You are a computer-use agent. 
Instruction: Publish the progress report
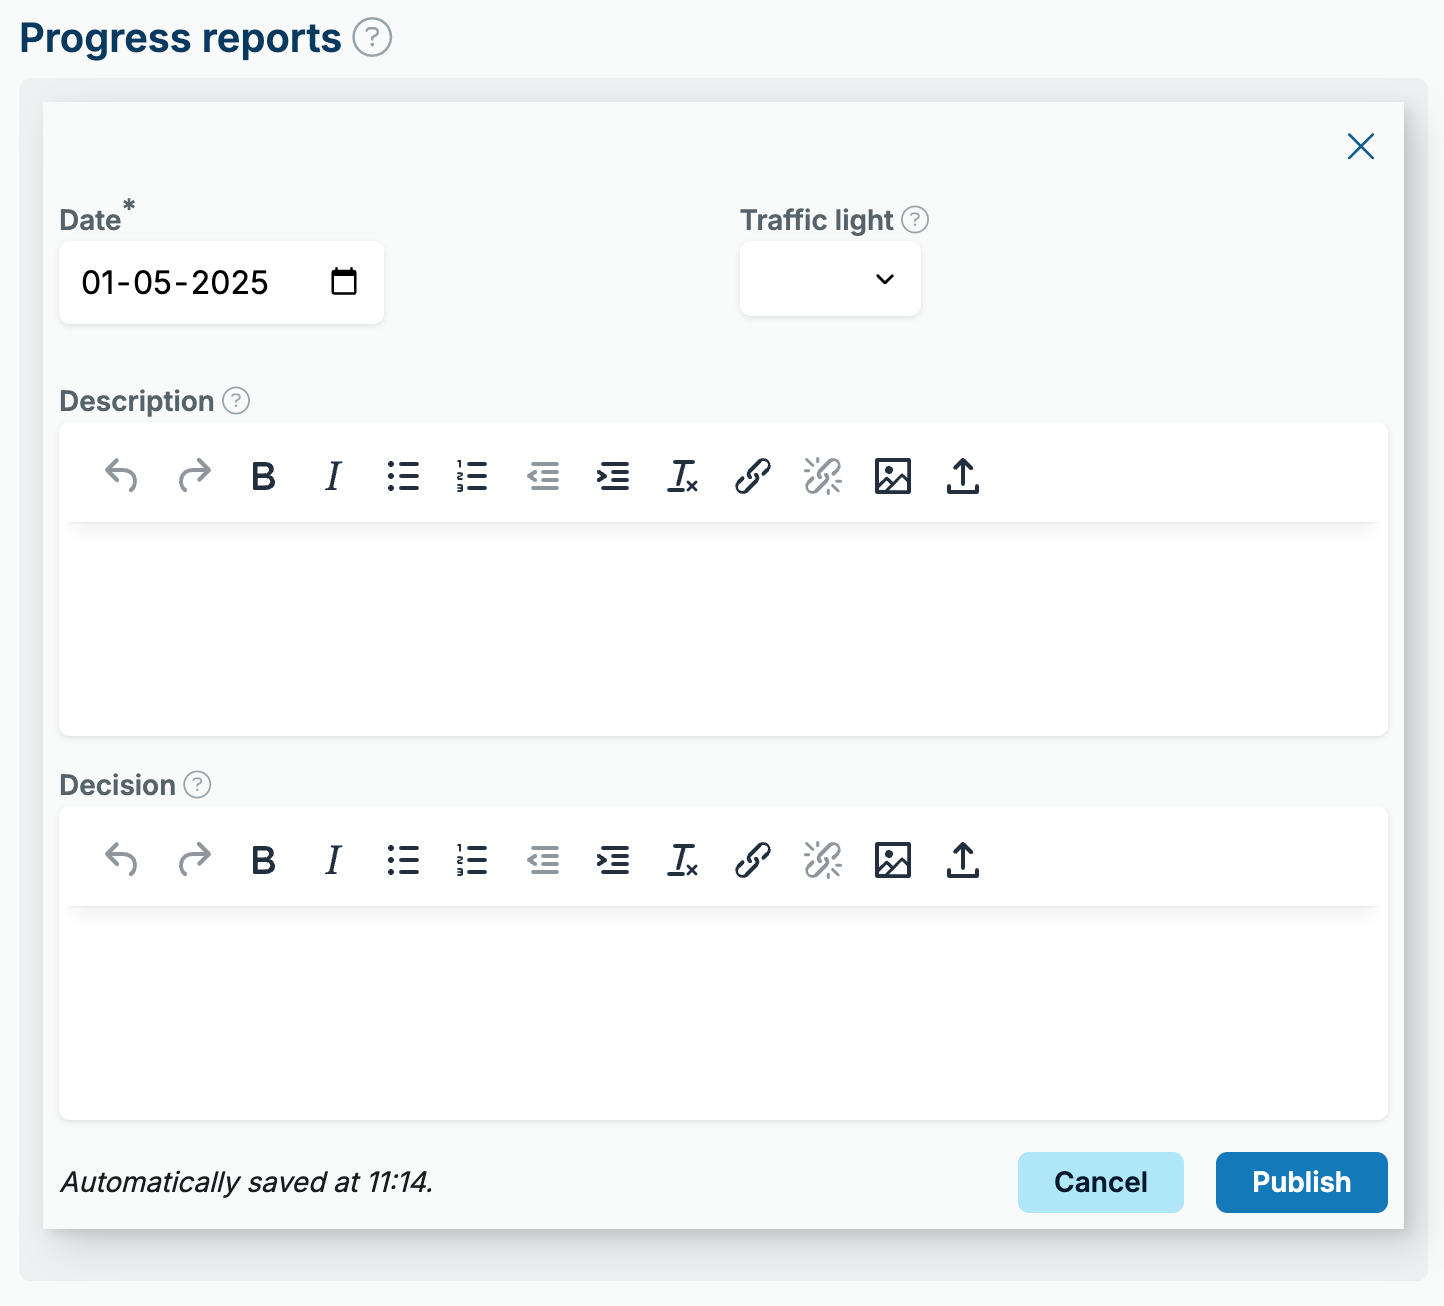(x=1301, y=1182)
